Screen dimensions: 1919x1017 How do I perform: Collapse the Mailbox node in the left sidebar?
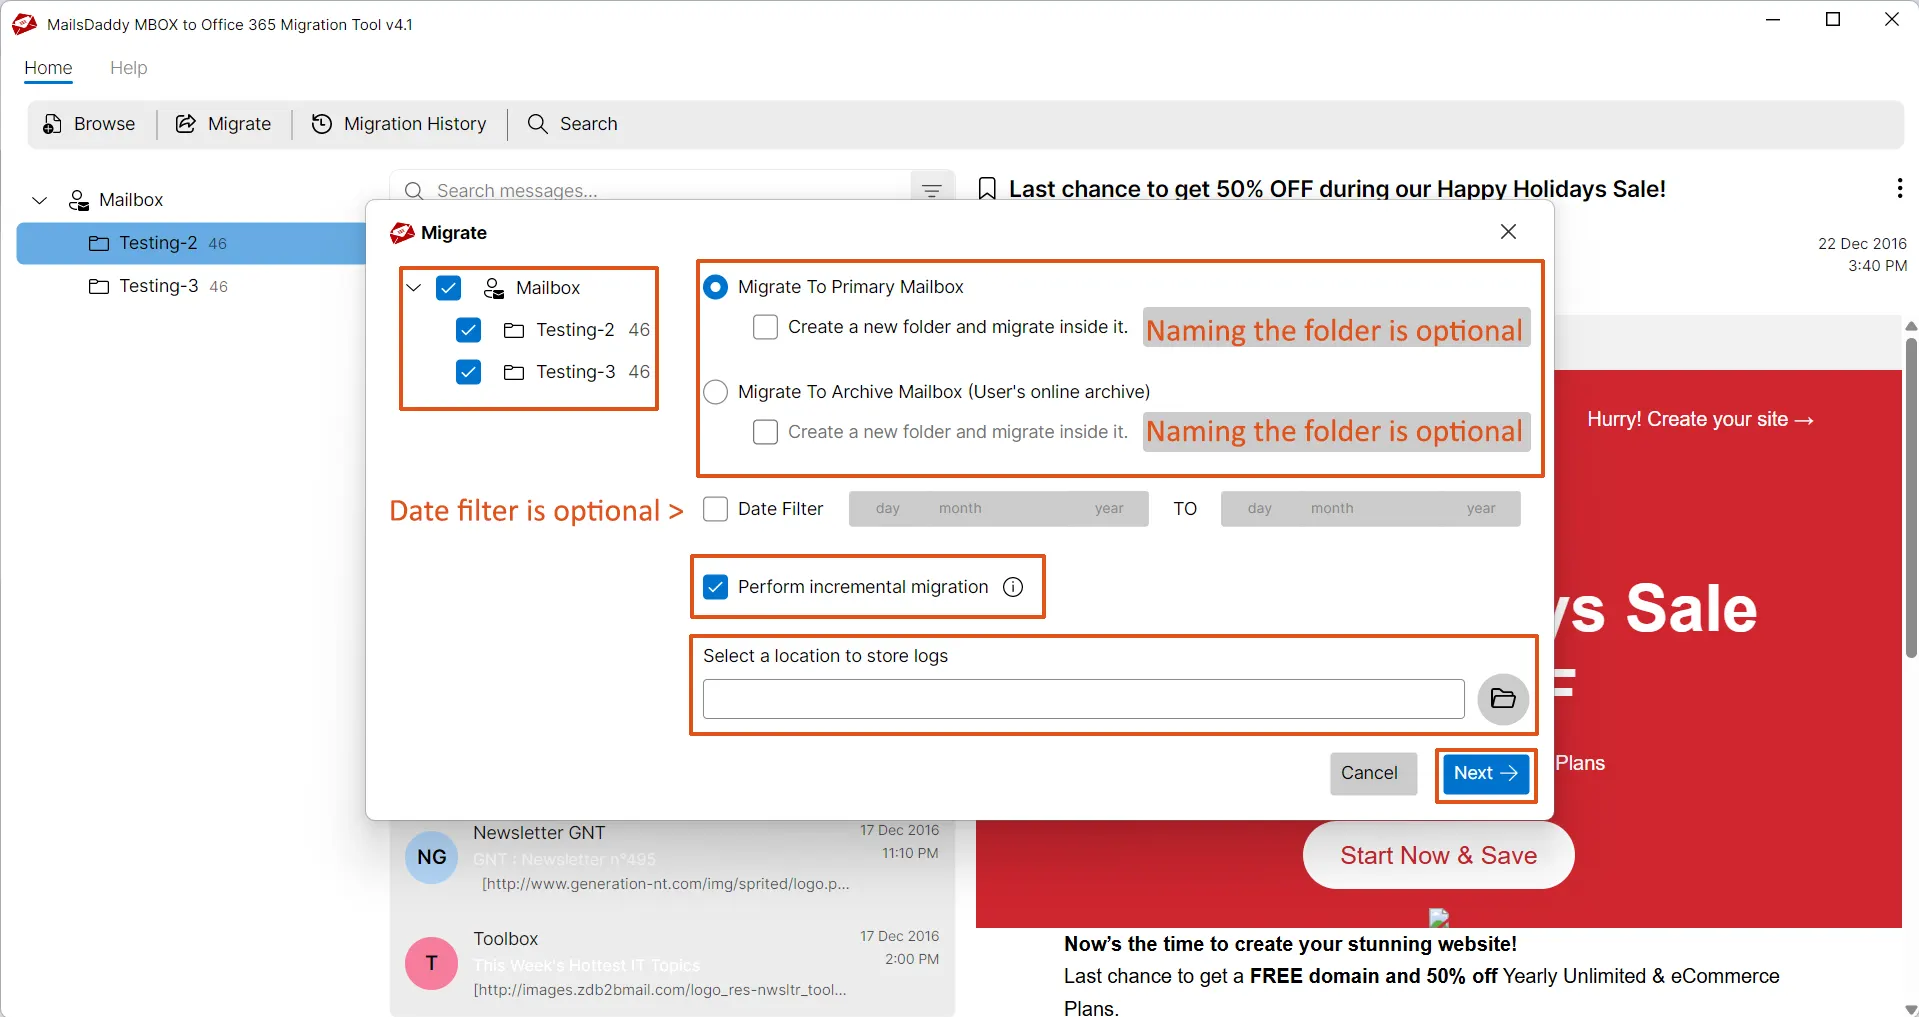pyautogui.click(x=40, y=200)
